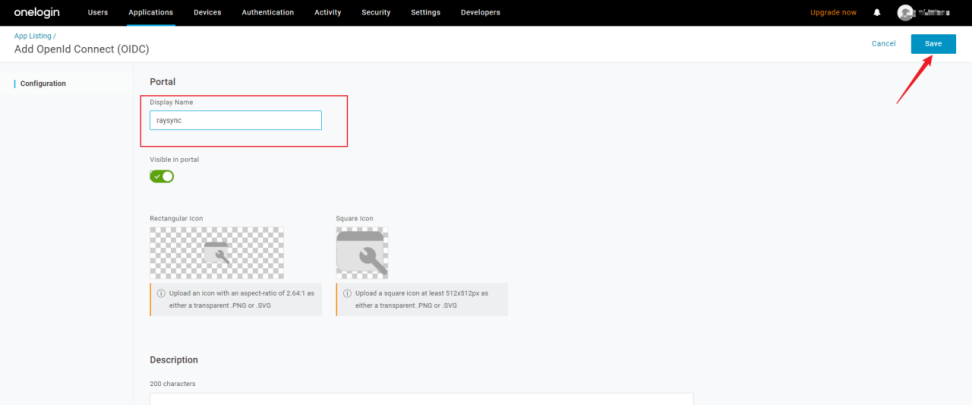This screenshot has height=405, width=972.
Task: Open the Authentication menu
Action: [268, 12]
